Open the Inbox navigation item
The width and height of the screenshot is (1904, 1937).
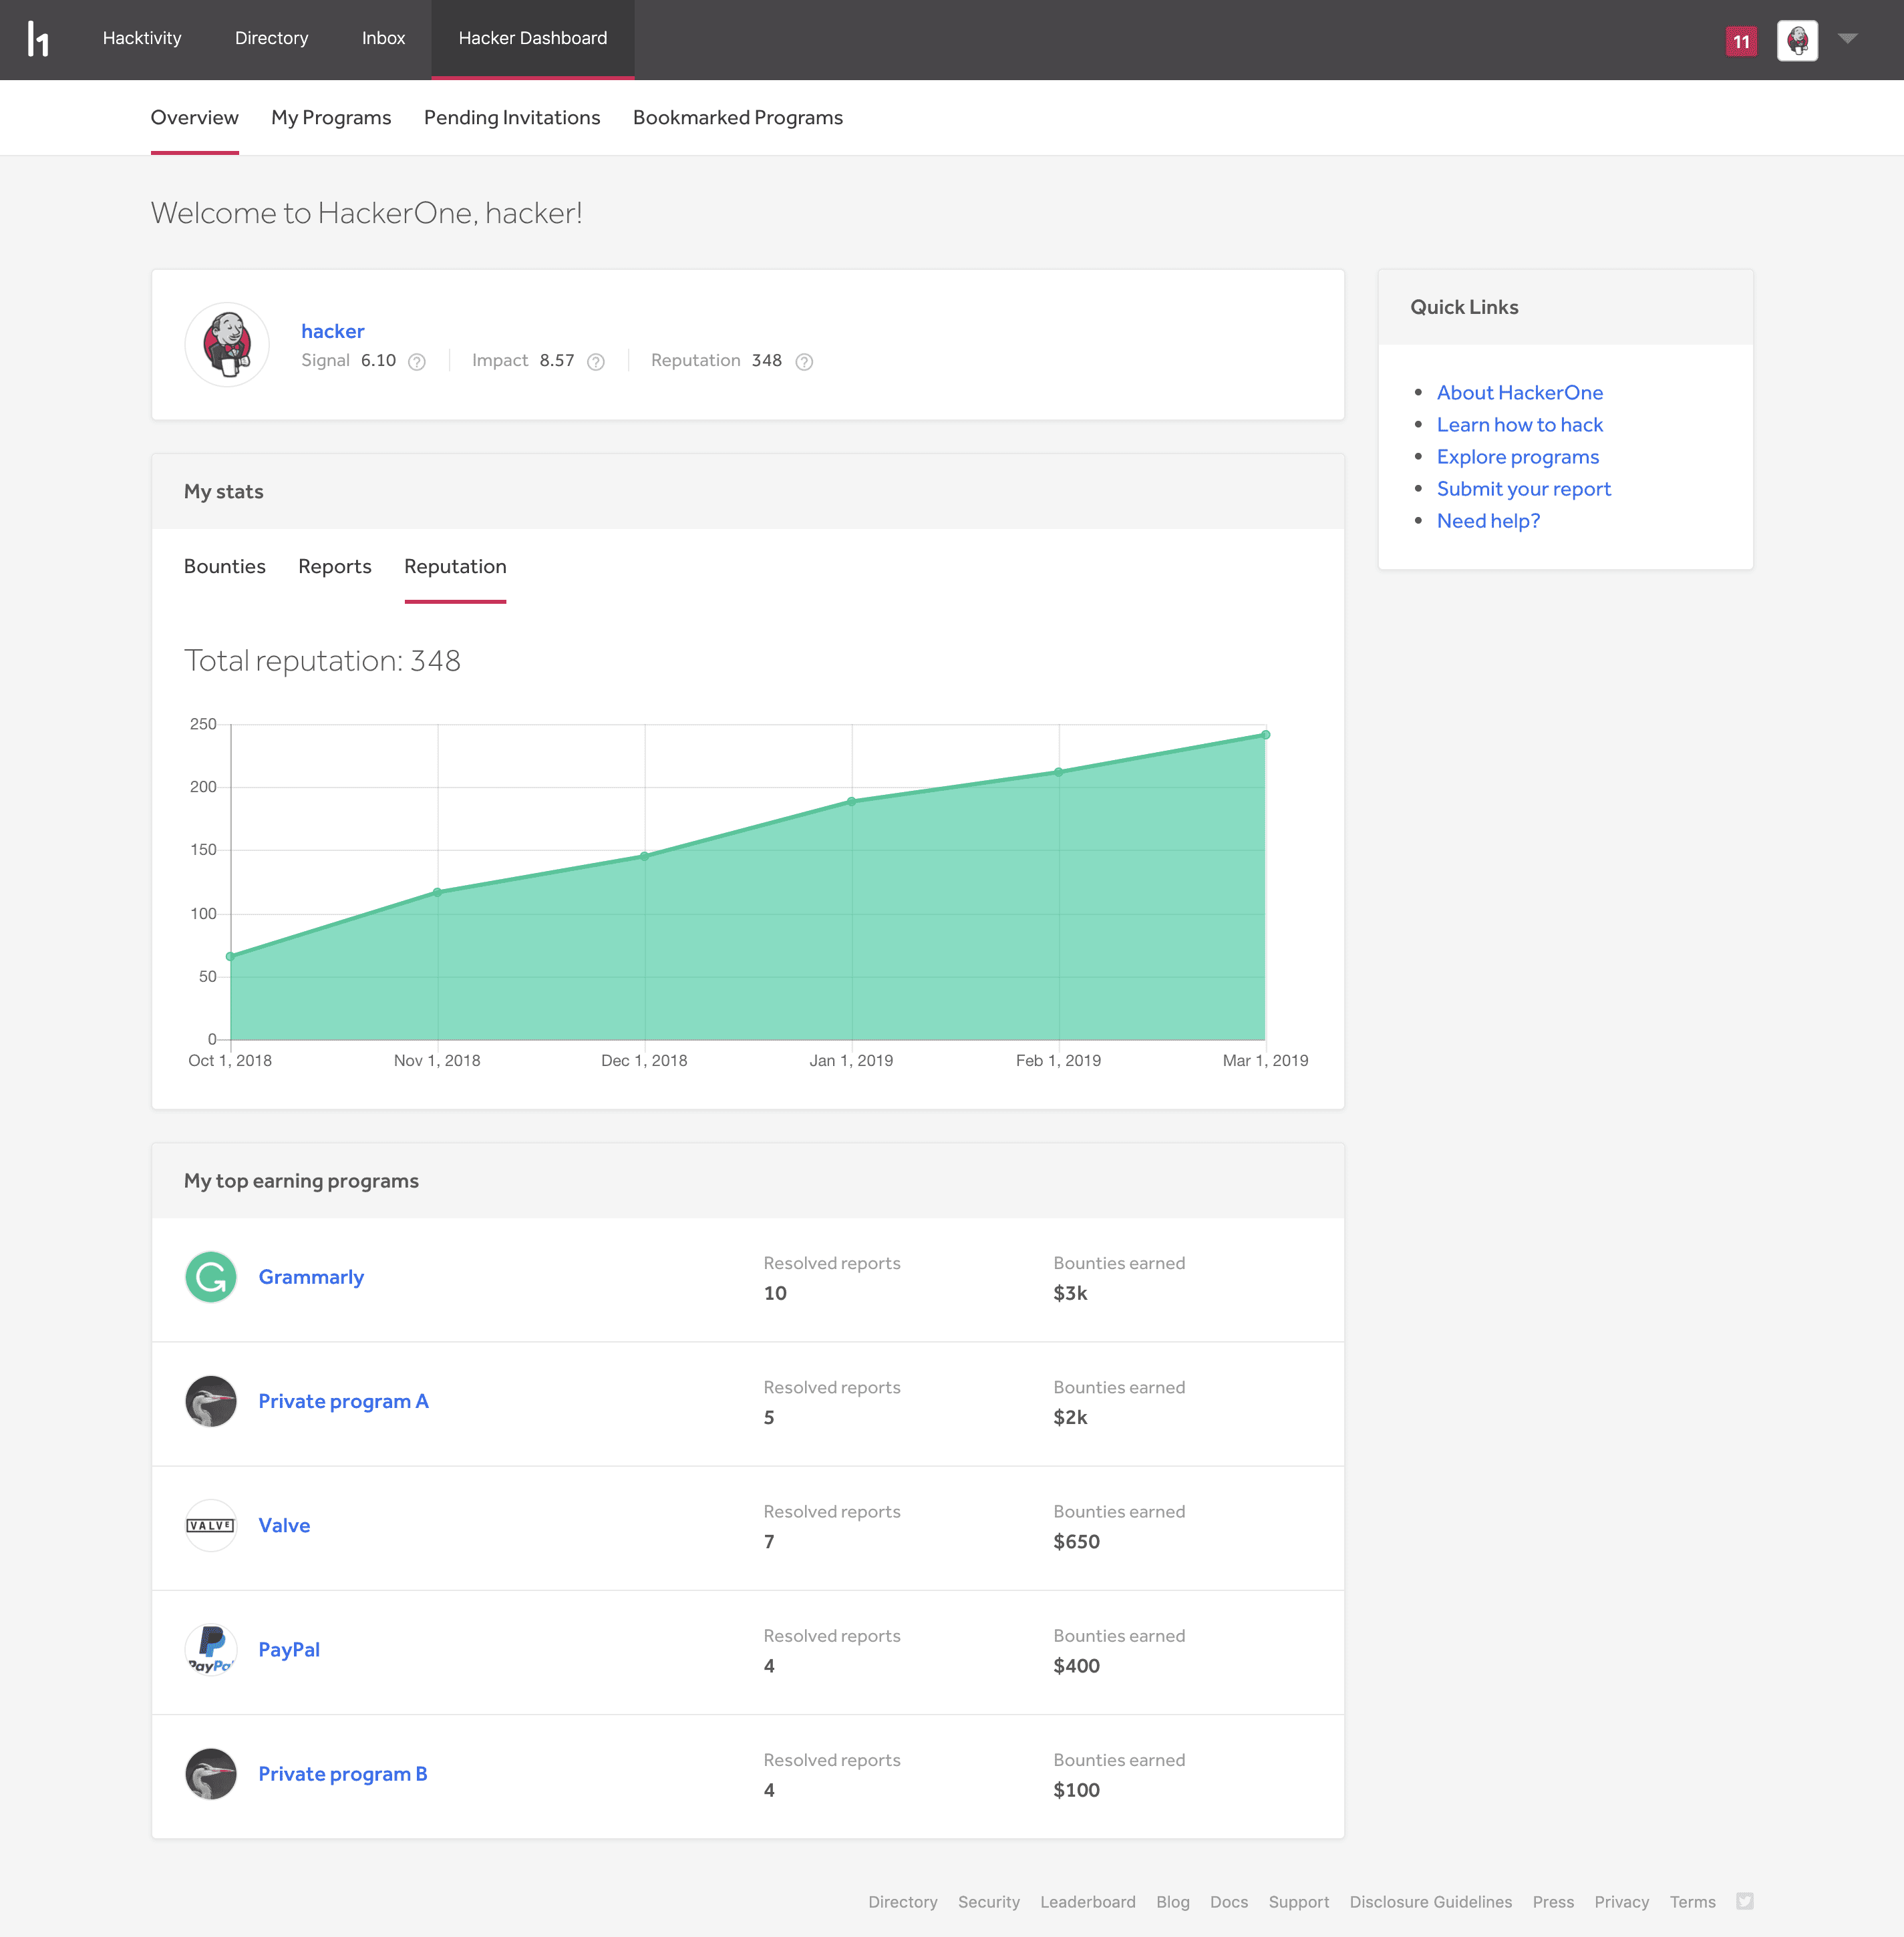[383, 39]
